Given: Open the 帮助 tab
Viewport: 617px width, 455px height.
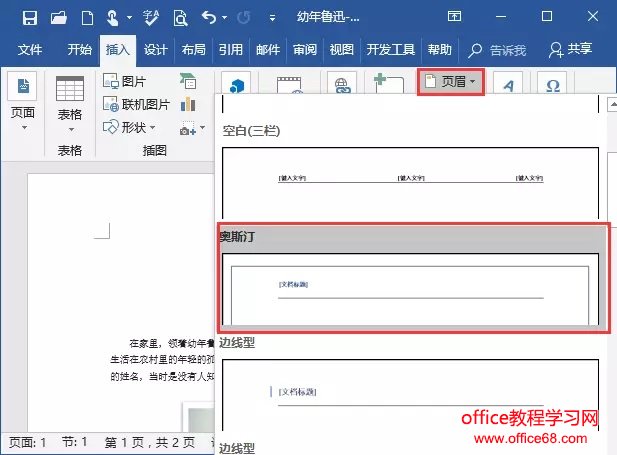Looking at the screenshot, I should point(440,50).
